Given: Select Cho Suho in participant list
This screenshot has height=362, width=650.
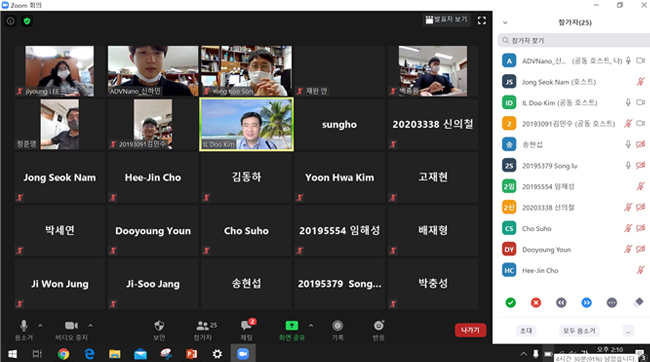Looking at the screenshot, I should click(x=574, y=228).
